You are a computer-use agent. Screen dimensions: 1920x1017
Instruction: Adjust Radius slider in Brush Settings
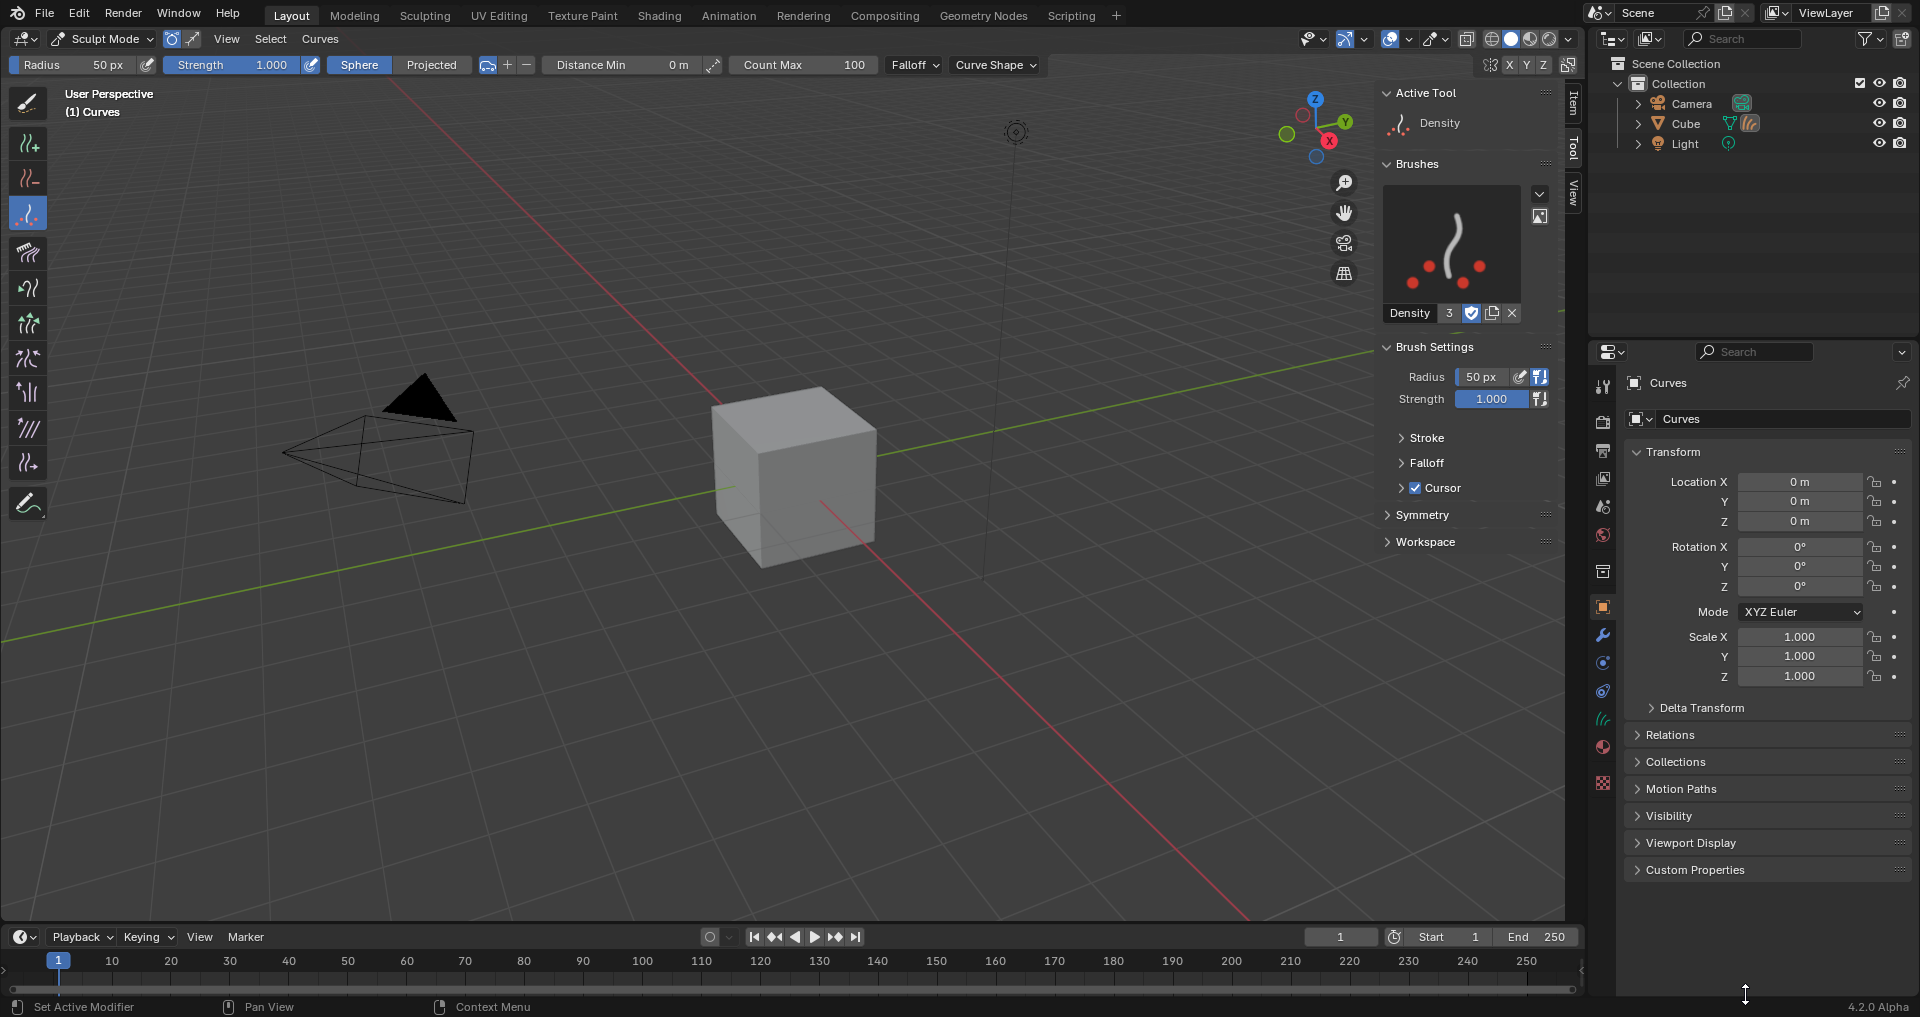pos(1481,377)
